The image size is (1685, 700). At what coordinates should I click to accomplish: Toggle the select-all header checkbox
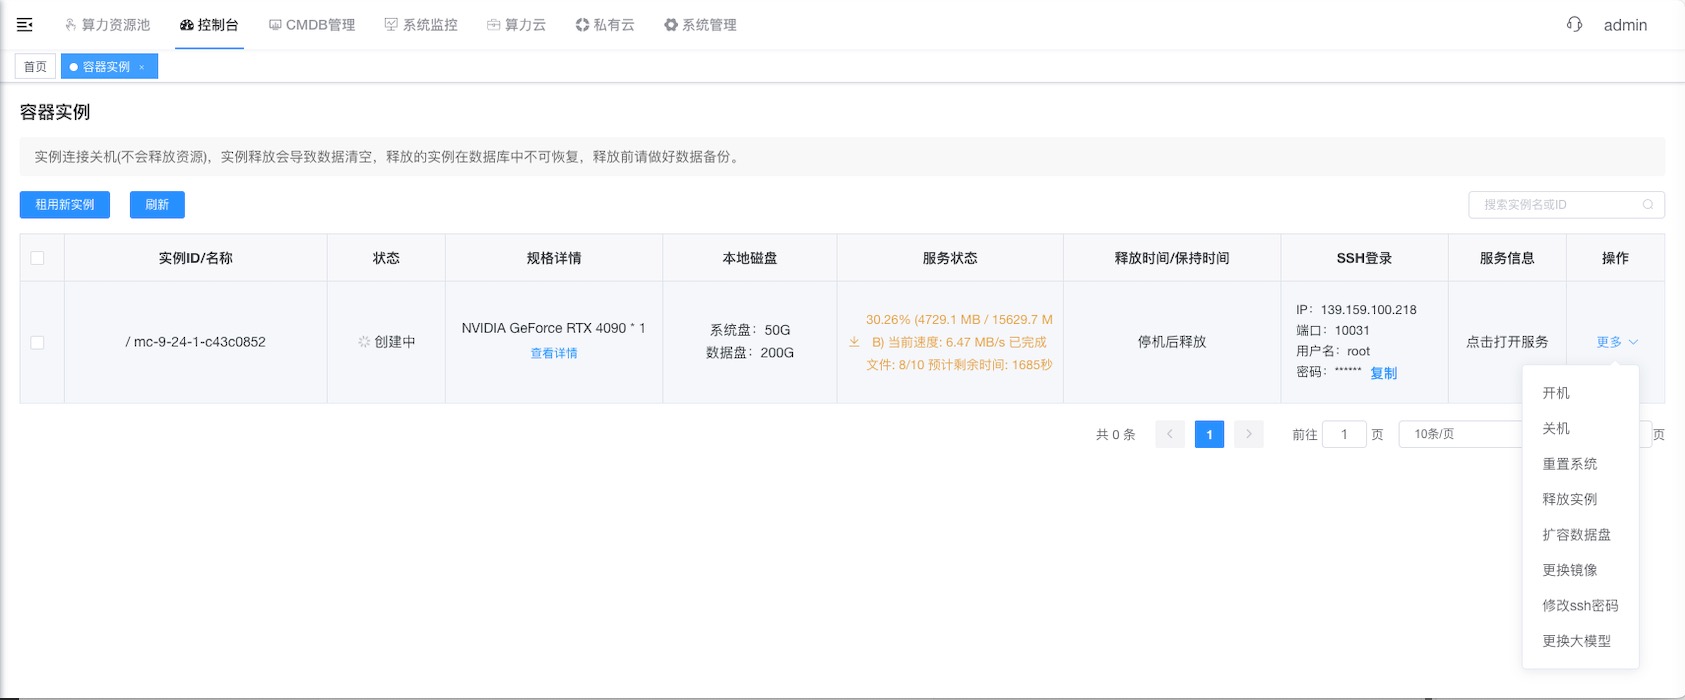[x=38, y=258]
